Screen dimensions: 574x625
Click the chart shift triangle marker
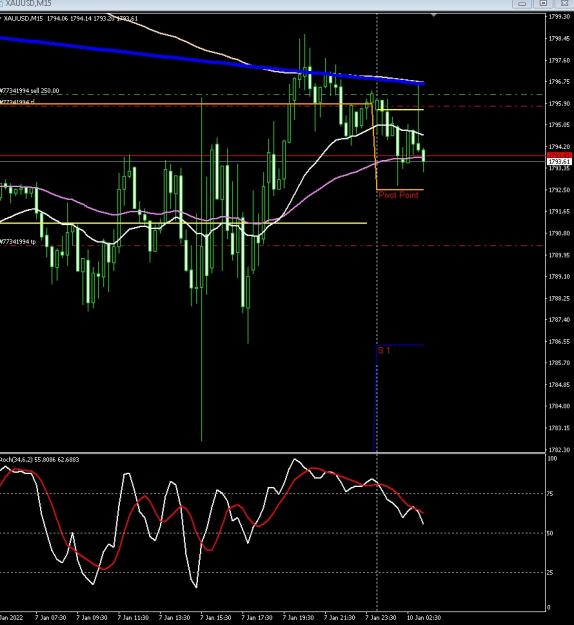pos(434,15)
